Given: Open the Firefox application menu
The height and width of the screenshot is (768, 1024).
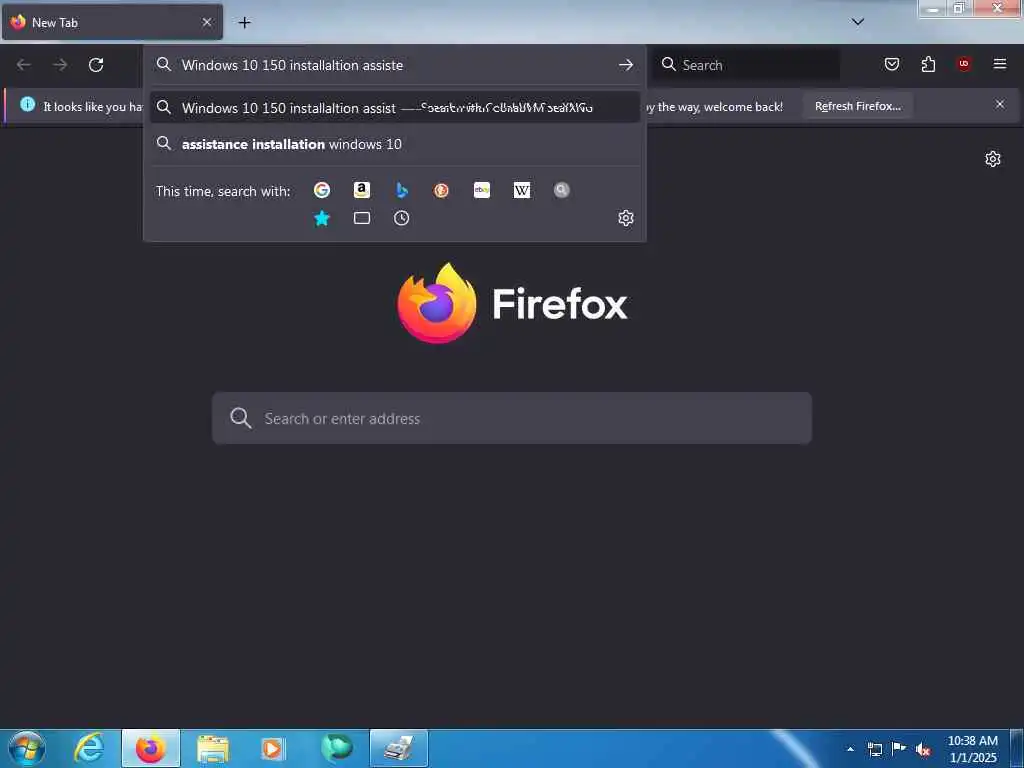Looking at the screenshot, I should point(1000,64).
